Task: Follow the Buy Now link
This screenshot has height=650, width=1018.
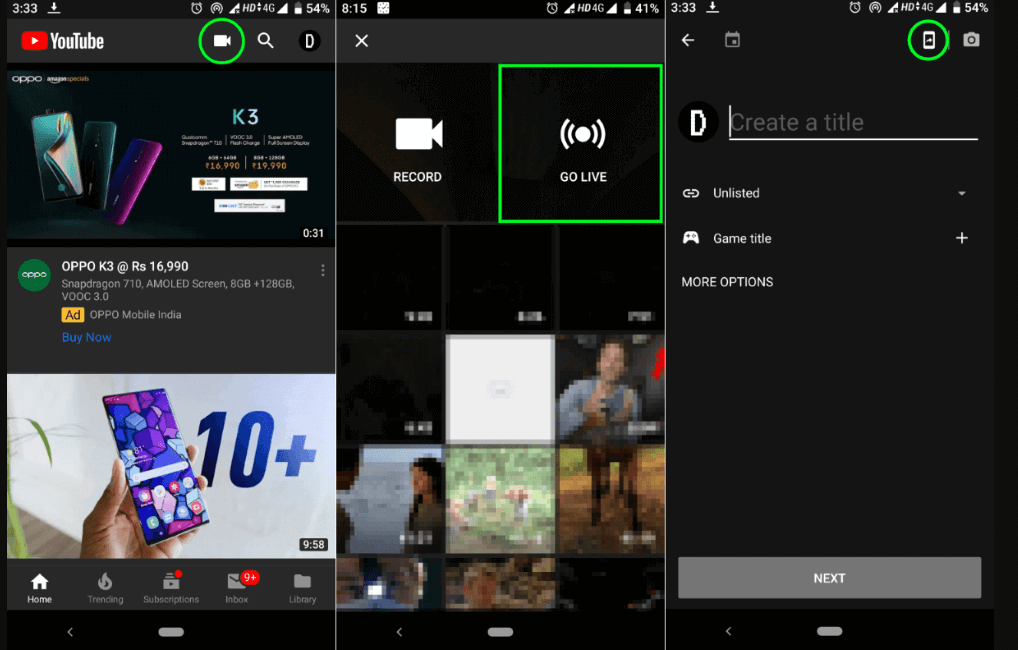Action: click(x=86, y=337)
